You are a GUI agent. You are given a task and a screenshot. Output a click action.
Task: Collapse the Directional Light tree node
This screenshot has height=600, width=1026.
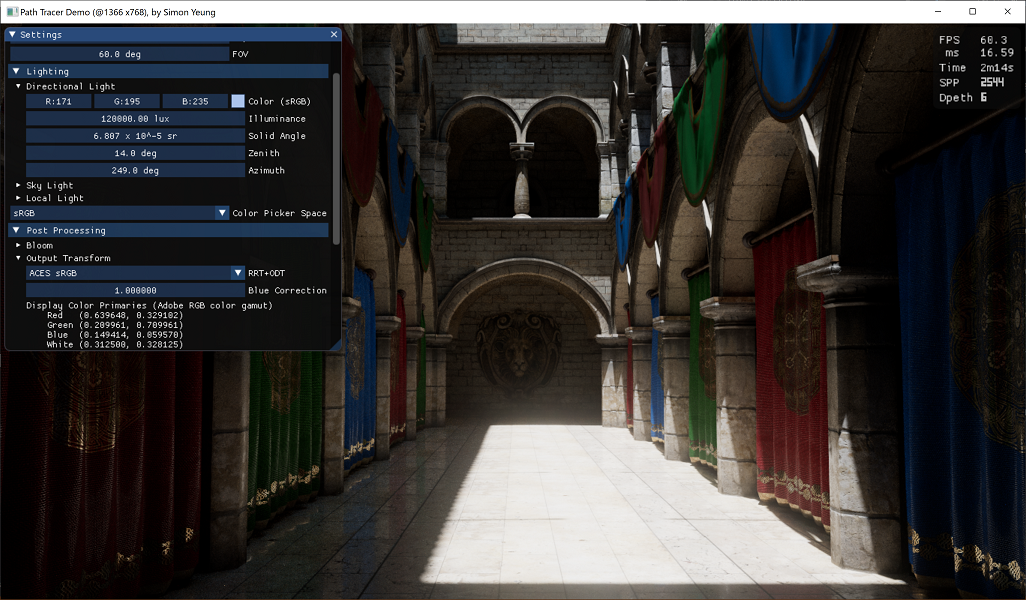coord(18,86)
